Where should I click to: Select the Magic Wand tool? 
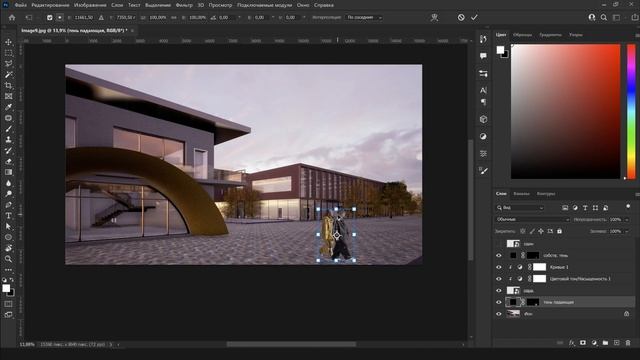pyautogui.click(x=8, y=75)
